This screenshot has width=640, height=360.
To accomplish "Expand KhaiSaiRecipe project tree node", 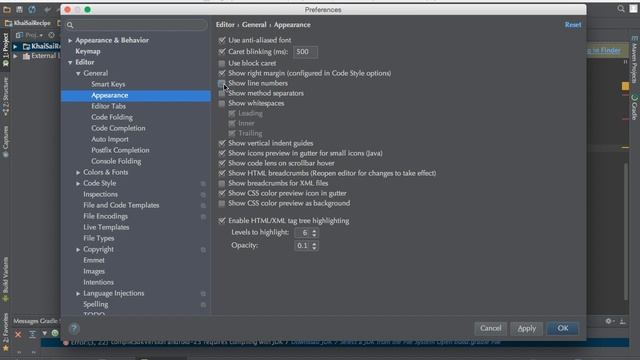I will click(x=15, y=47).
